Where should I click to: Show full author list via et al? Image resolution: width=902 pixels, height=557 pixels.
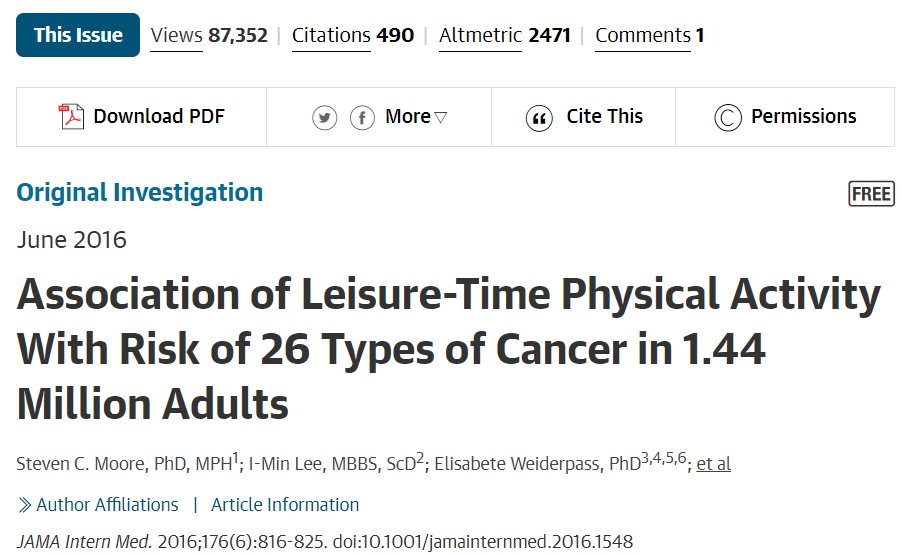[713, 464]
